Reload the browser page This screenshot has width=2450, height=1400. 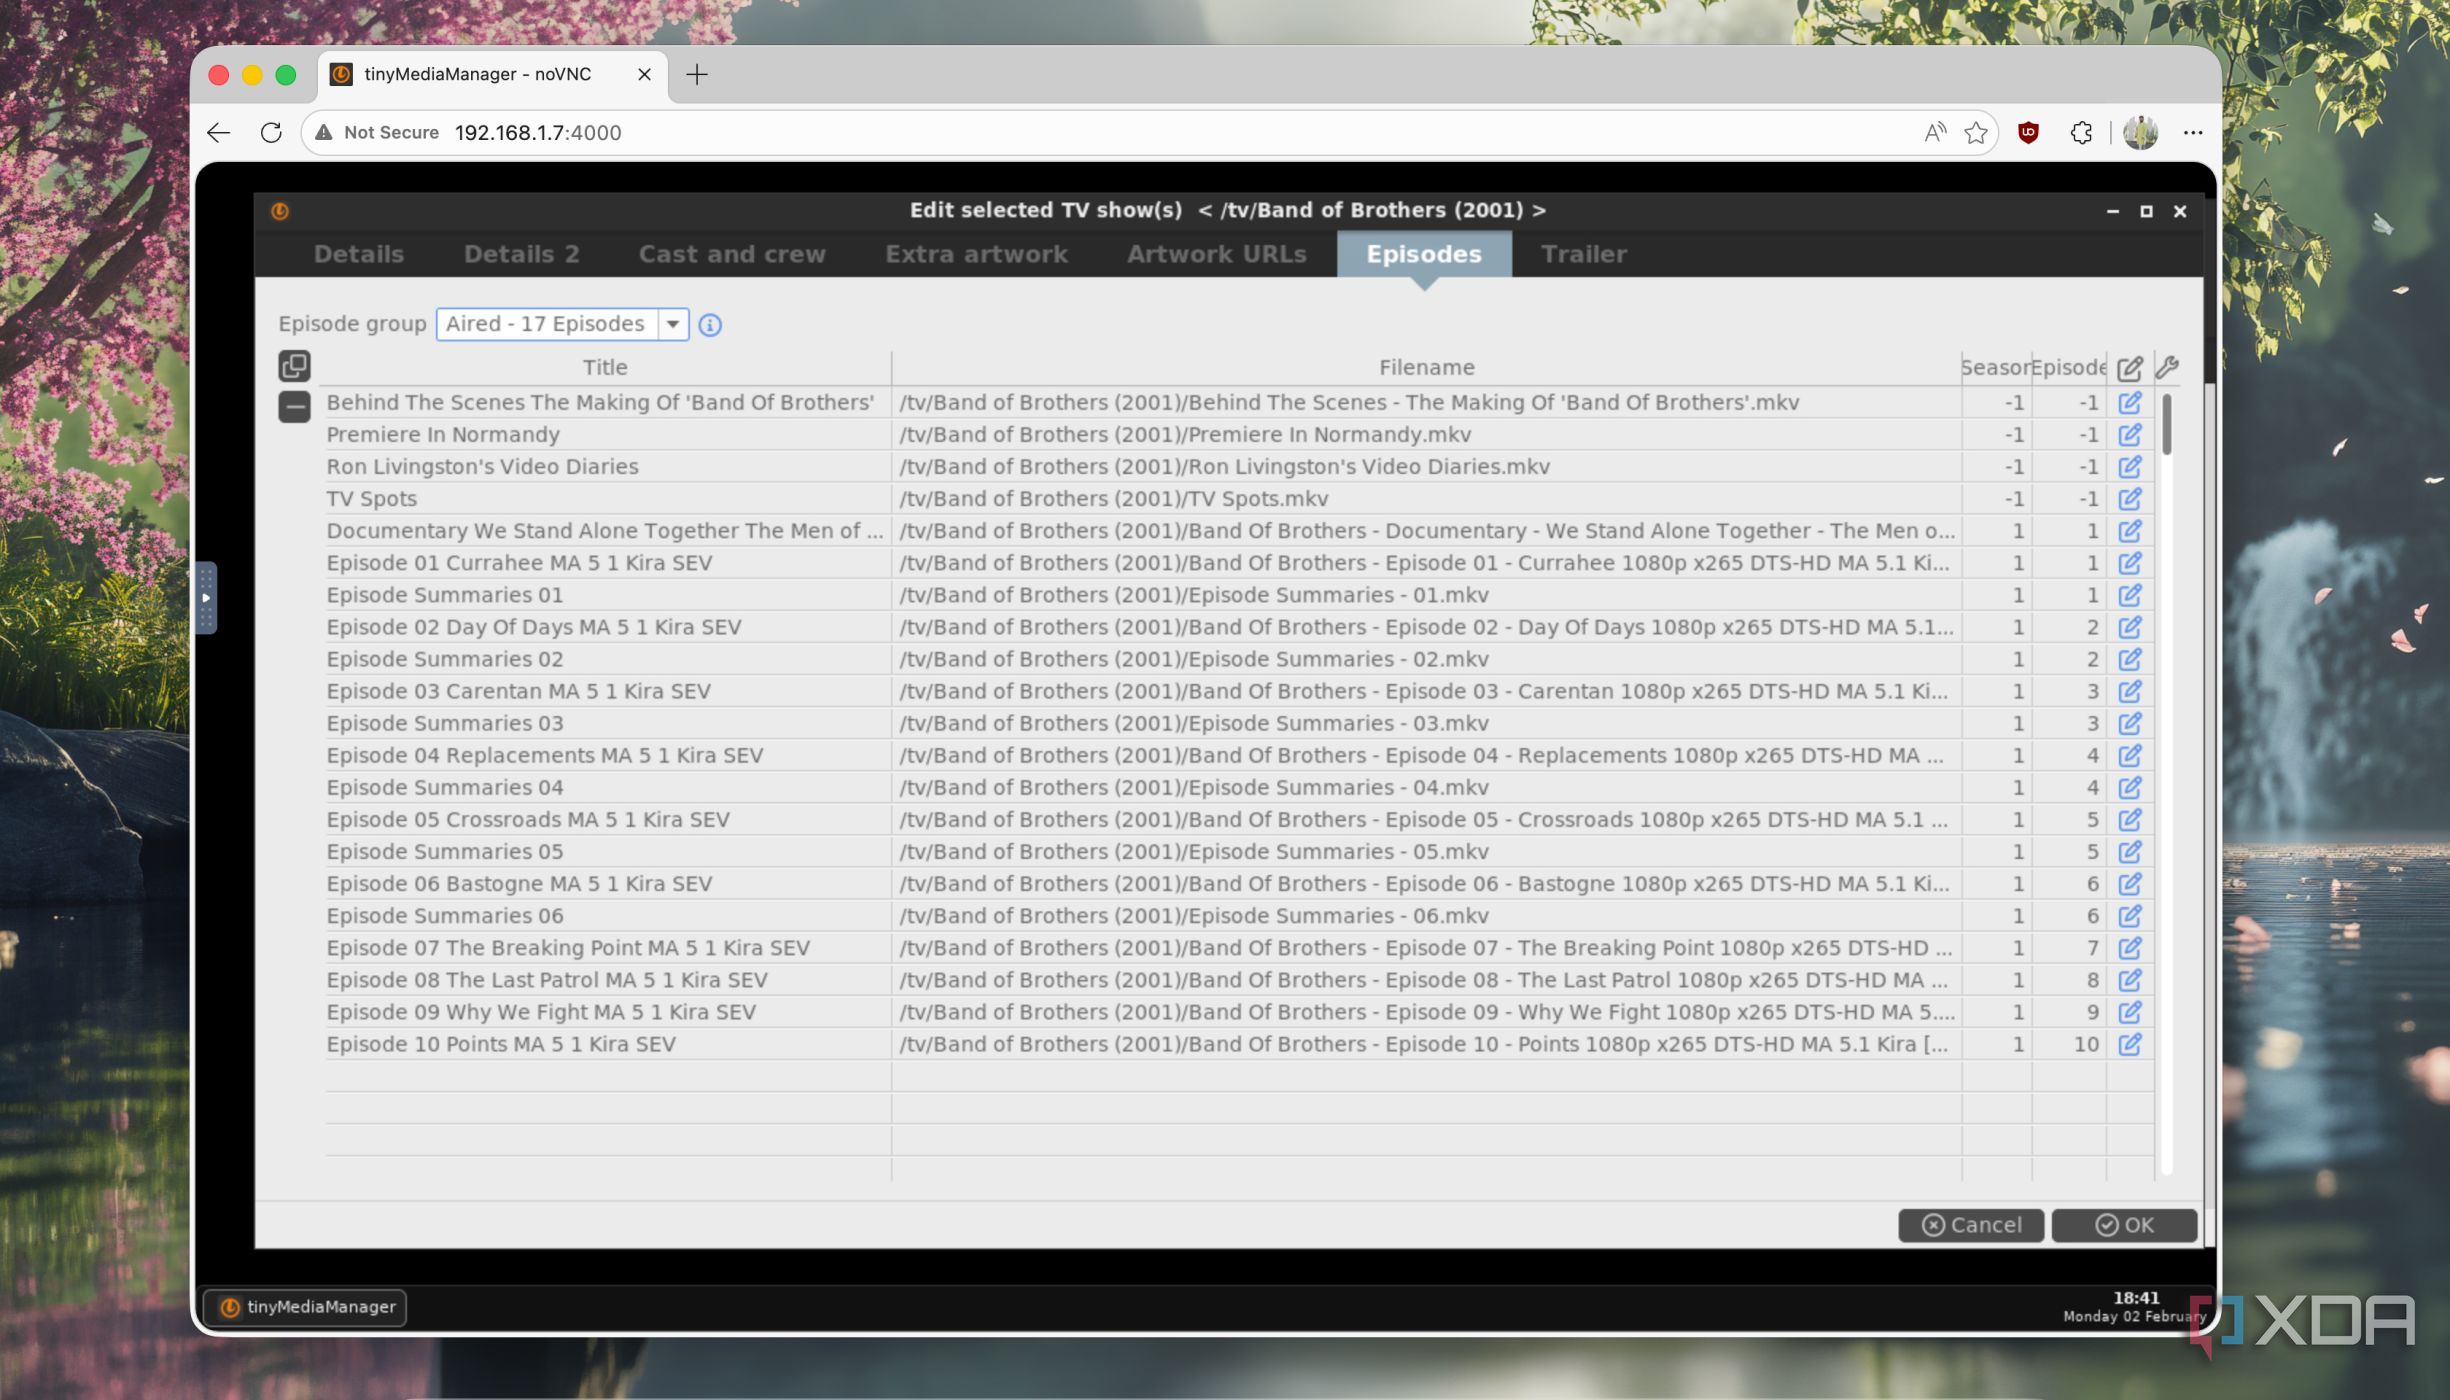click(270, 132)
